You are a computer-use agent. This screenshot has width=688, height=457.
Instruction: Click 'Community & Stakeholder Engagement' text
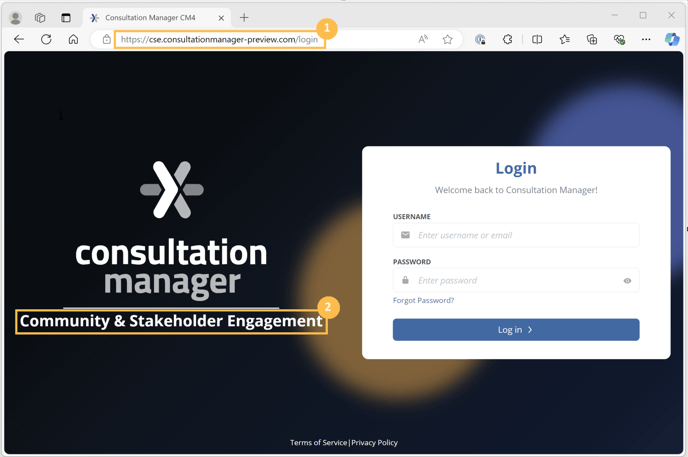tap(172, 321)
